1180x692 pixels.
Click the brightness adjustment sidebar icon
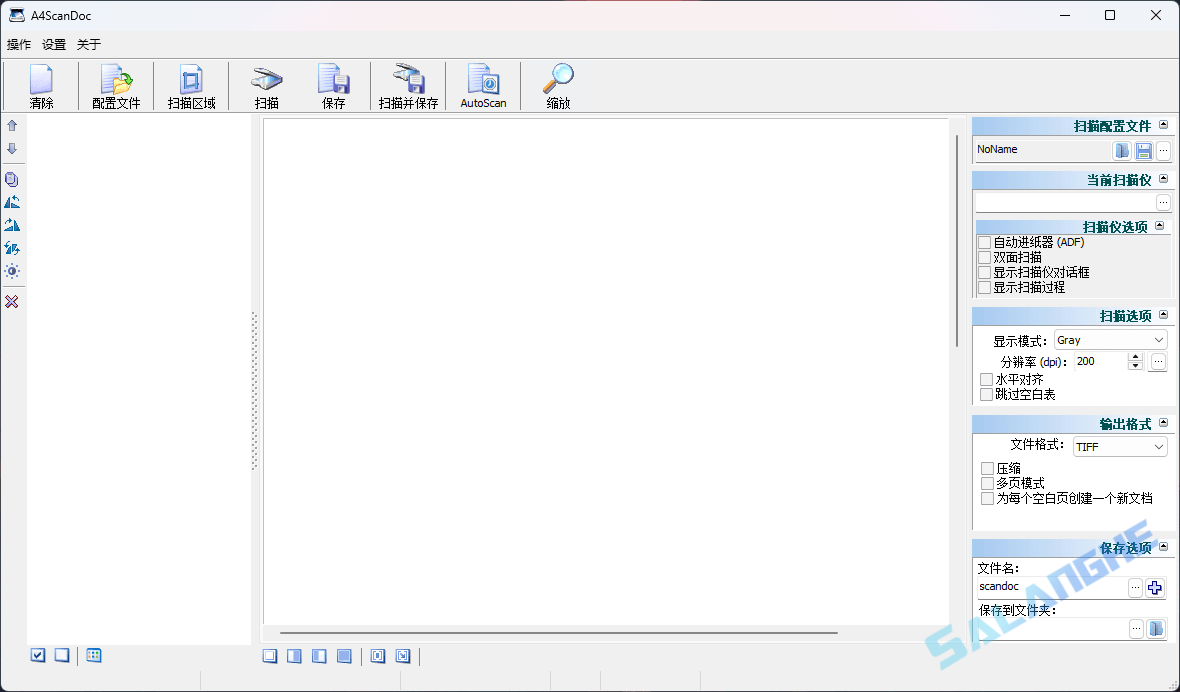(x=13, y=271)
